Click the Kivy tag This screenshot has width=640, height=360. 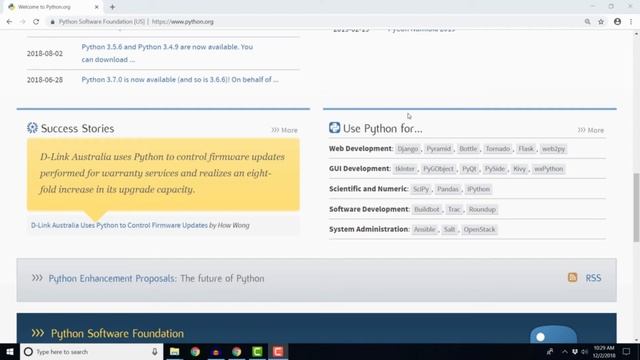(x=519, y=169)
